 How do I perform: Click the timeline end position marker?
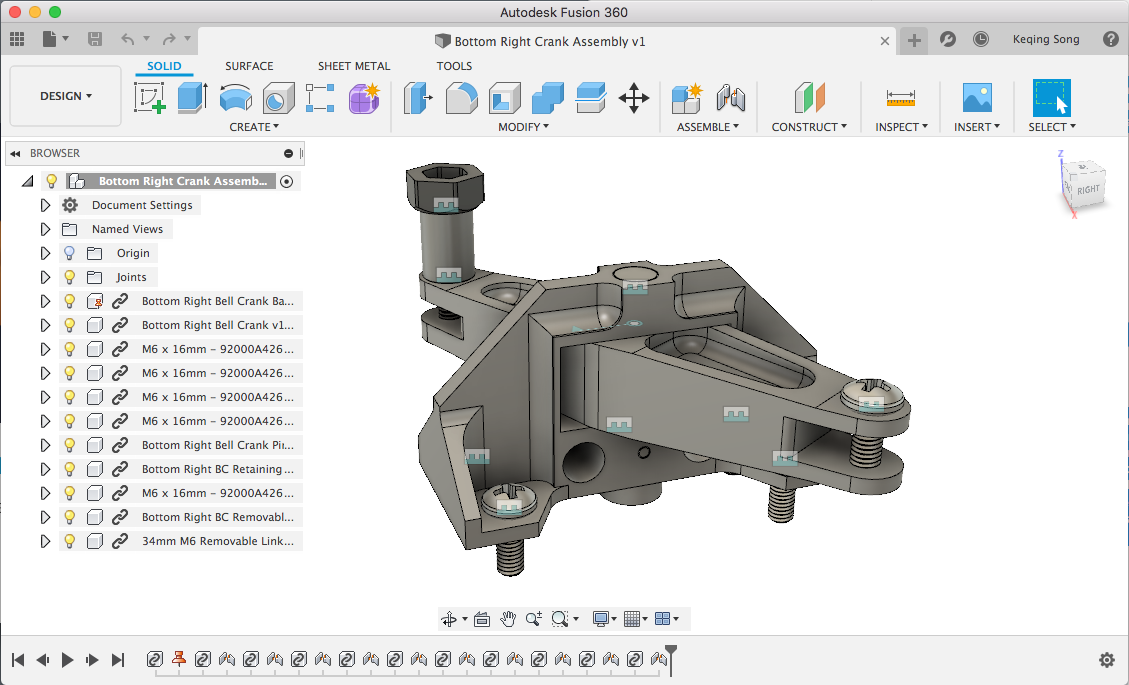[671, 654]
